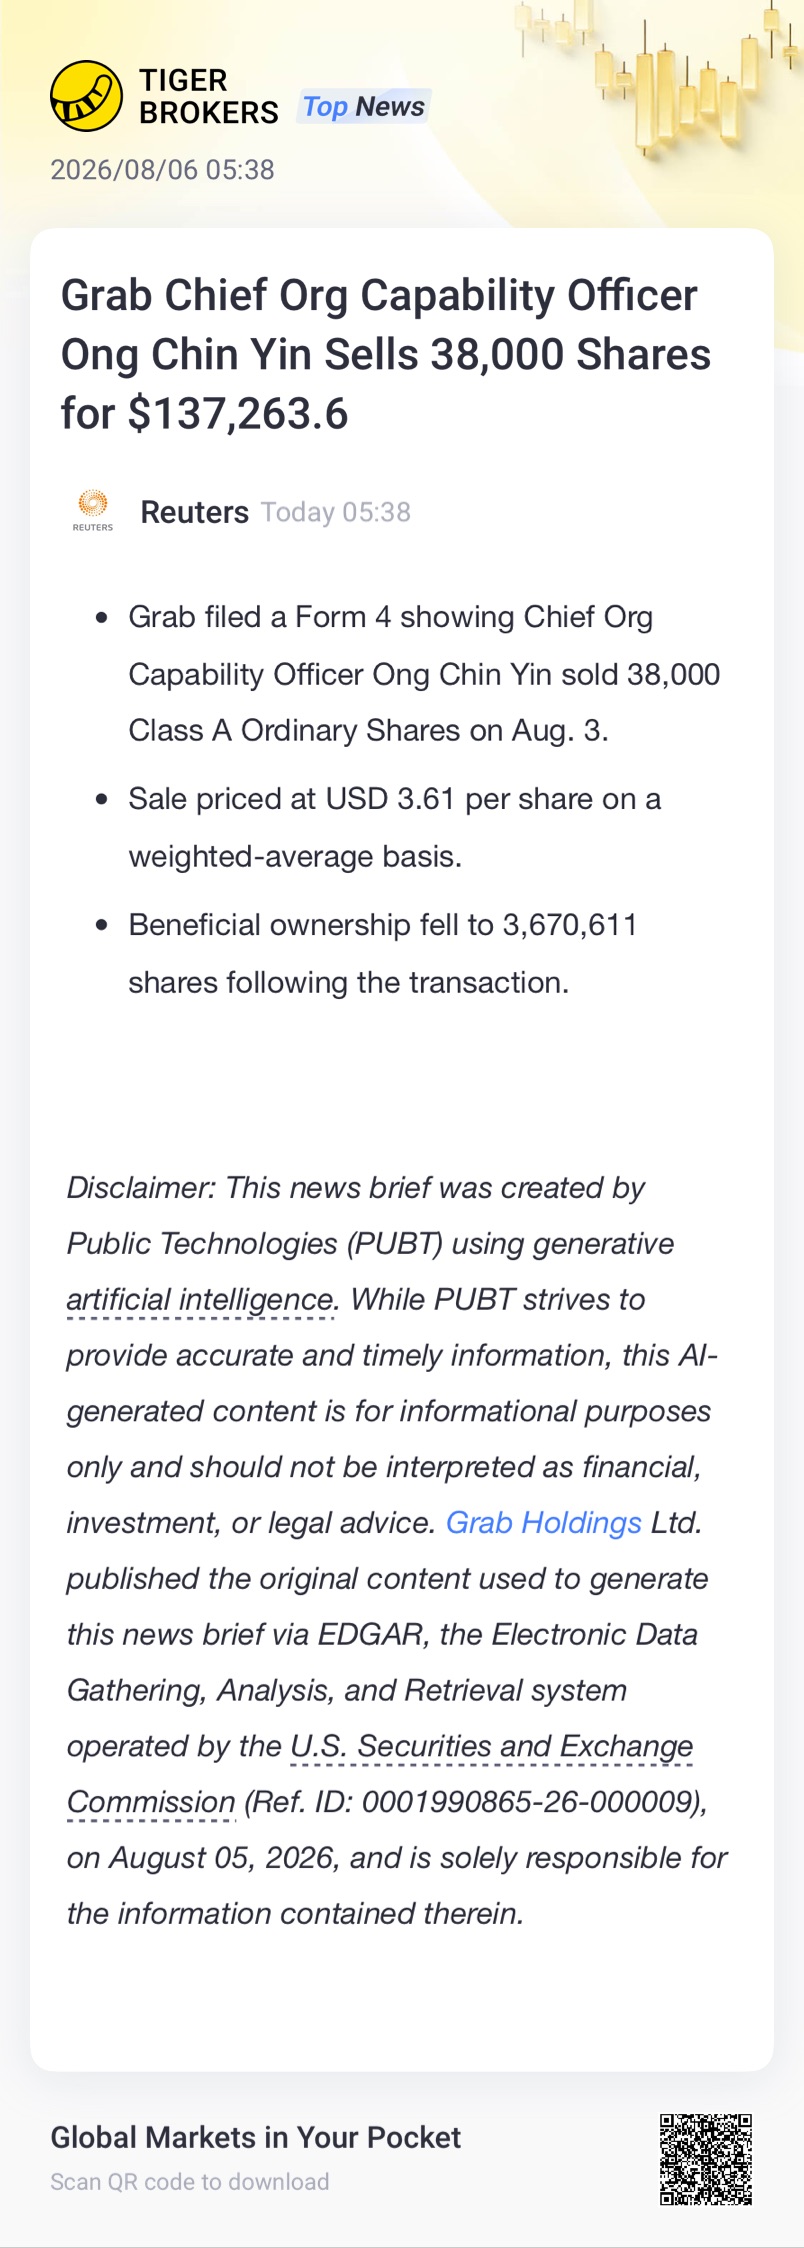Select the bullet about USD 3.61 price
This screenshot has height=2248, width=804.
394,828
